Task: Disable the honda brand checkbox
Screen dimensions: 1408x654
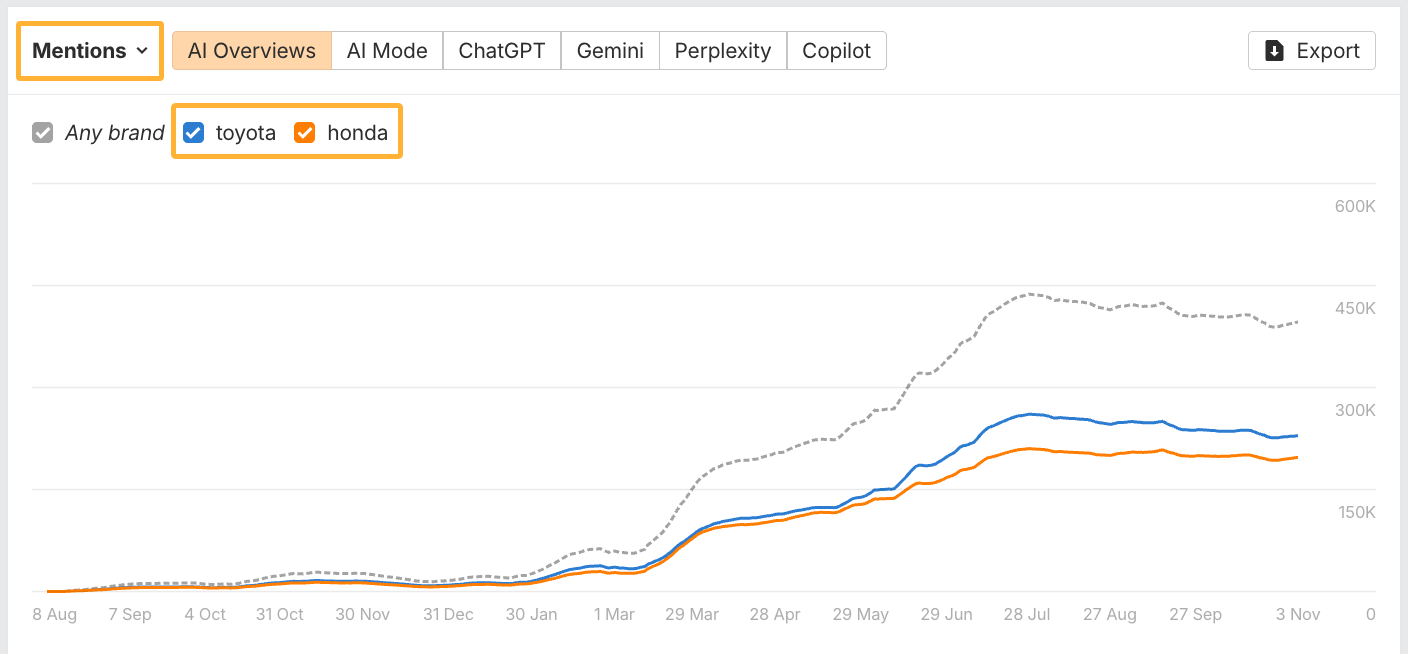Action: point(306,131)
